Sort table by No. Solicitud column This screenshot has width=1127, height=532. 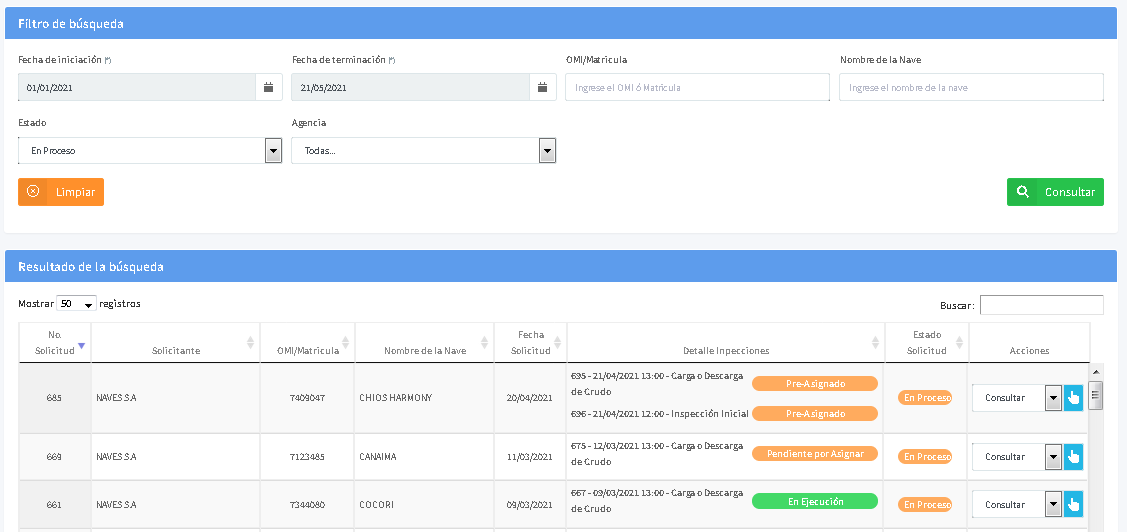[55, 342]
